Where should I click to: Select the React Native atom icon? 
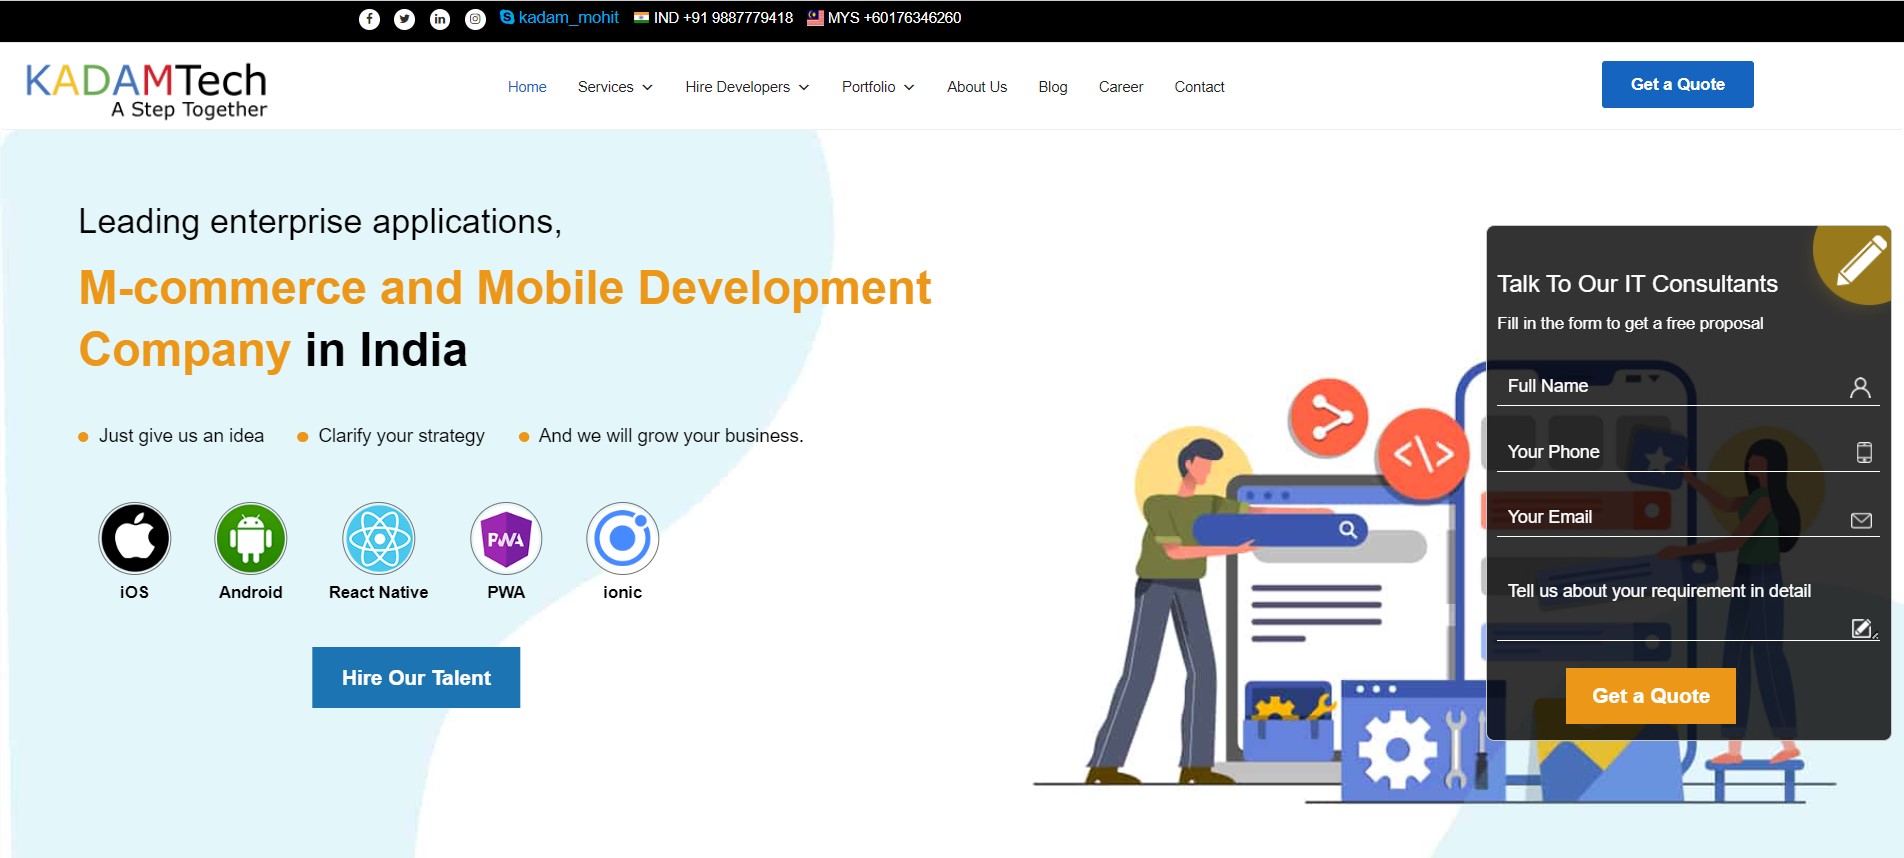tap(379, 538)
